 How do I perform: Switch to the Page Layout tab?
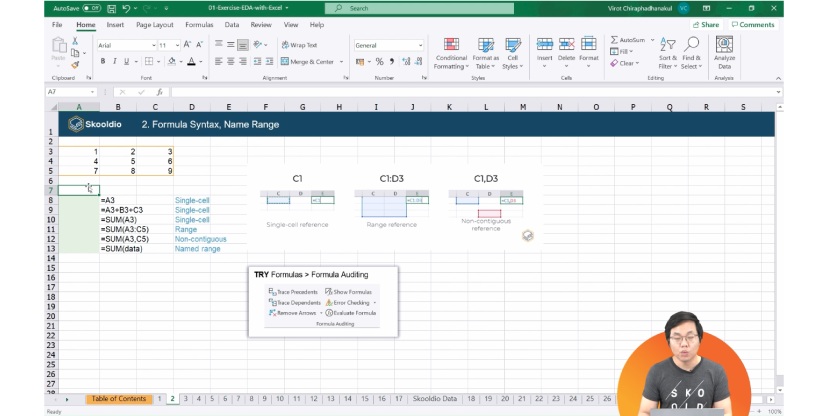(155, 25)
